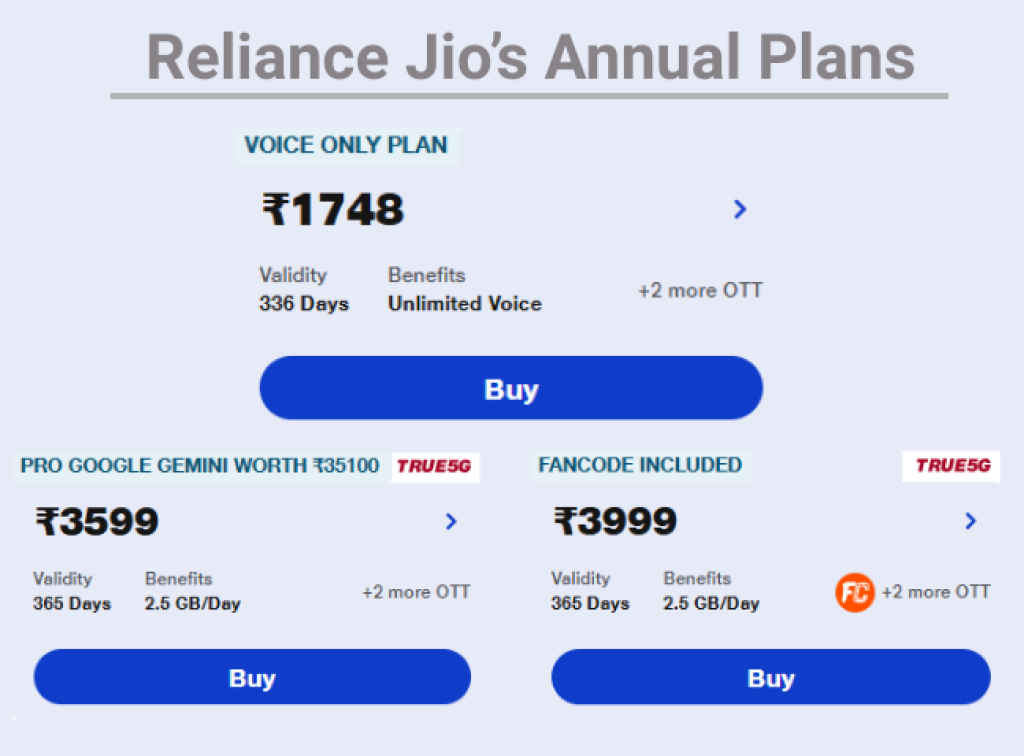
Task: Click the blue chevron beside ₹3999
Action: 970,521
